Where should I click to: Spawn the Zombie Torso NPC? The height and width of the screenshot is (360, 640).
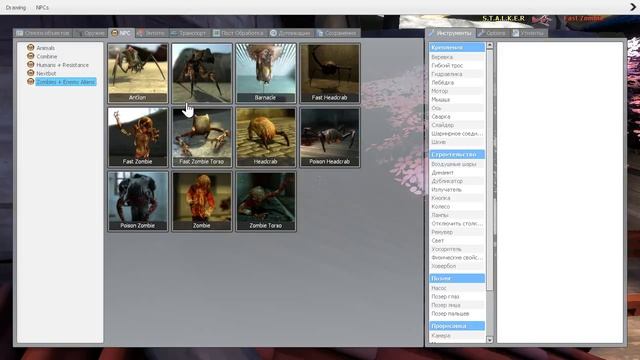click(x=266, y=201)
